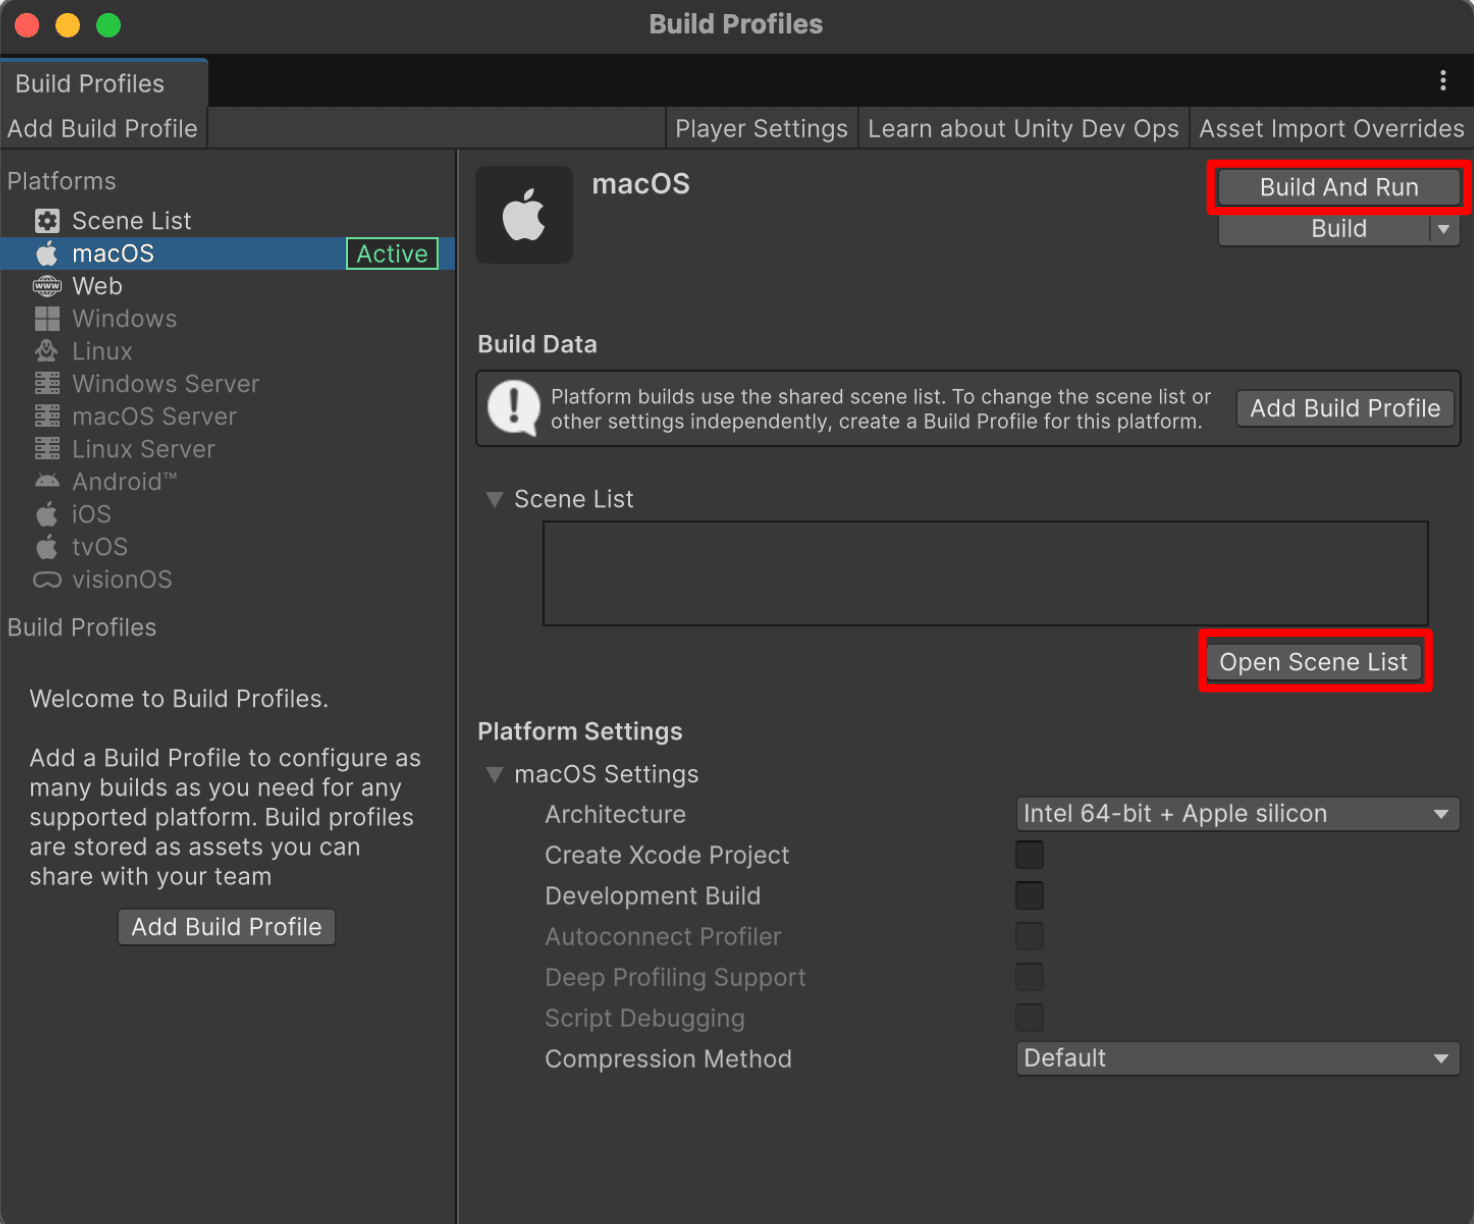Enable the Create Xcode Project checkbox
This screenshot has width=1474, height=1224.
click(1029, 854)
